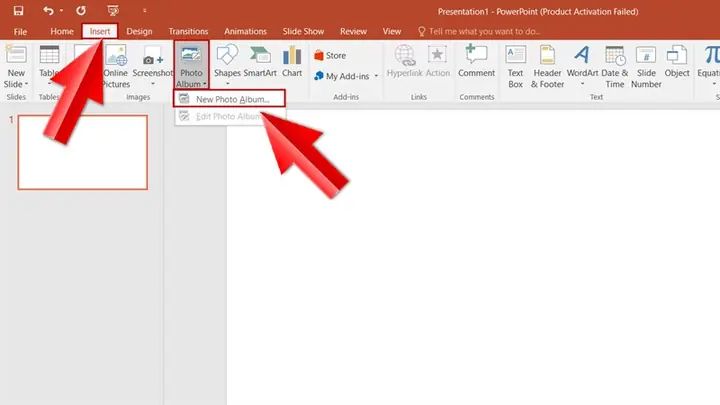
Task: Insert an embedded Object
Action: [677, 62]
